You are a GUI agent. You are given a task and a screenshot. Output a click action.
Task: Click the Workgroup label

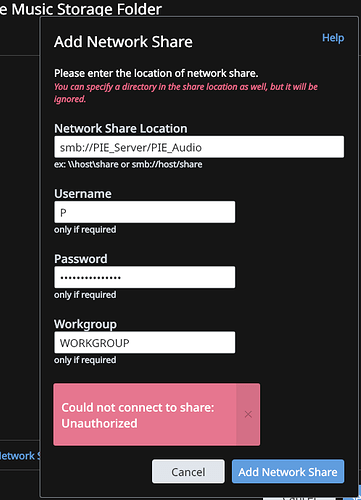85,324
